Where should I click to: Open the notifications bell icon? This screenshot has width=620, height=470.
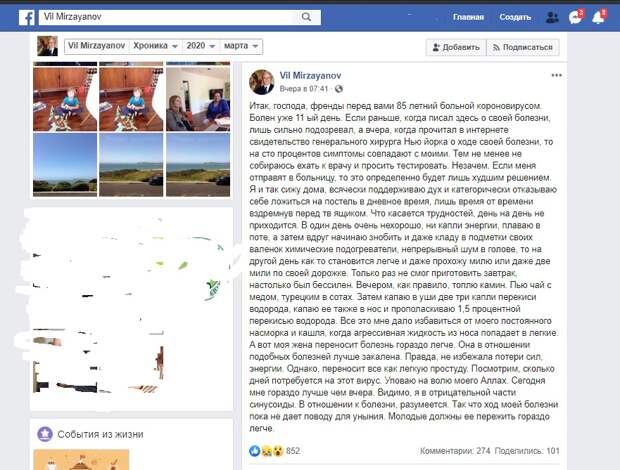(598, 17)
